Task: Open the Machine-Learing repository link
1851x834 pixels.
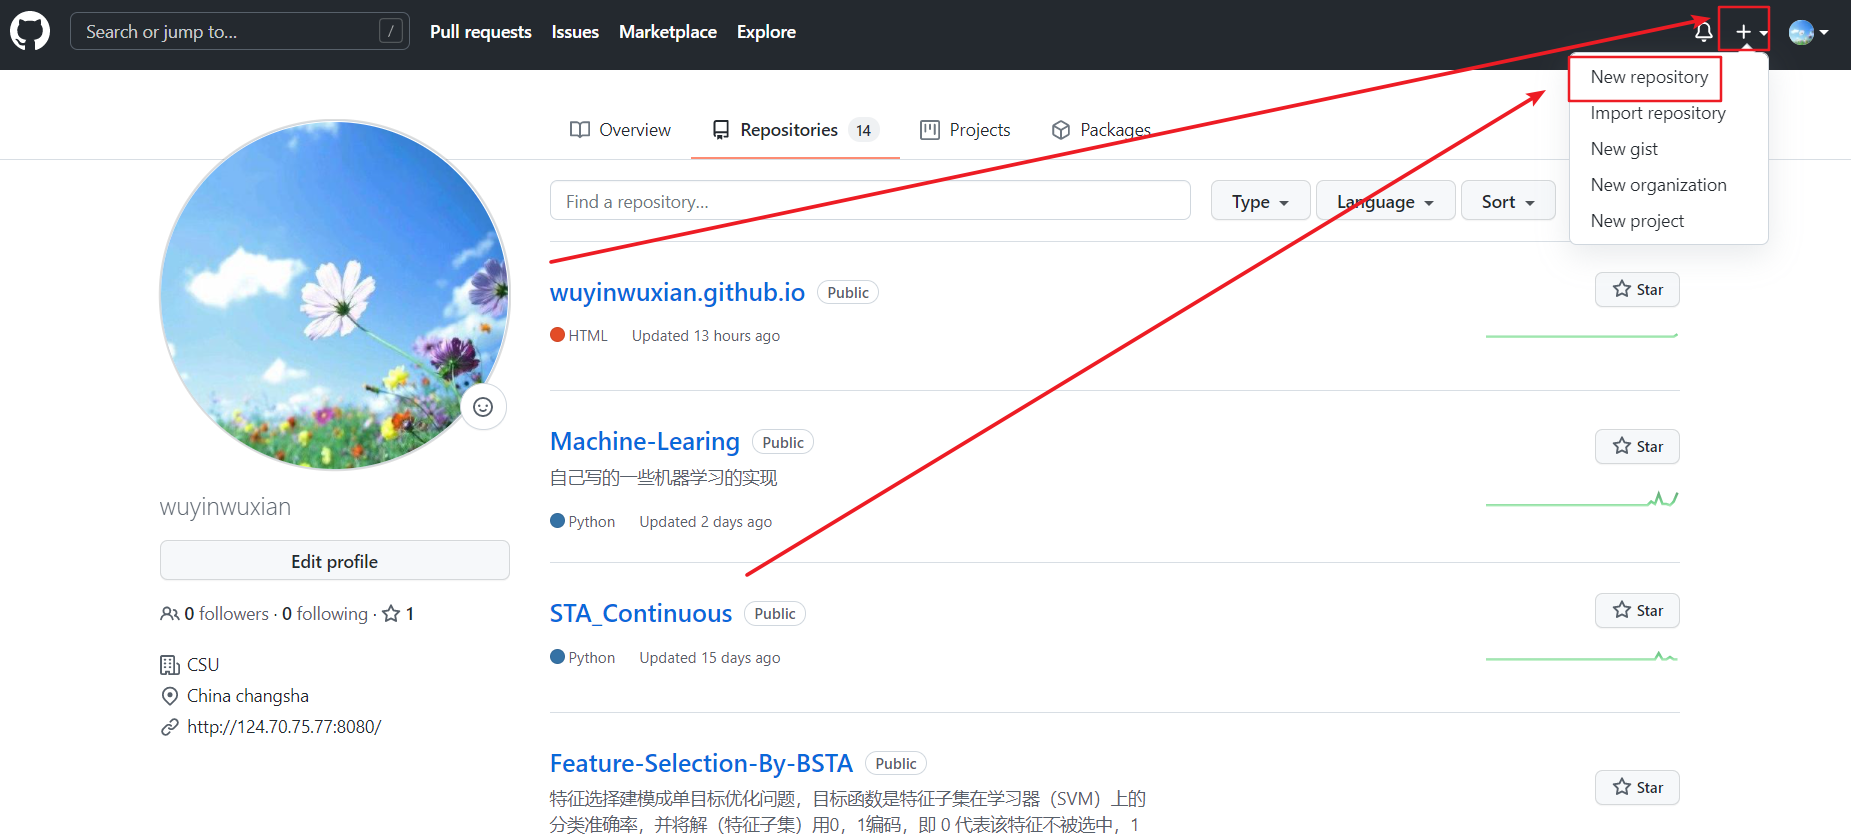Action: 645,441
